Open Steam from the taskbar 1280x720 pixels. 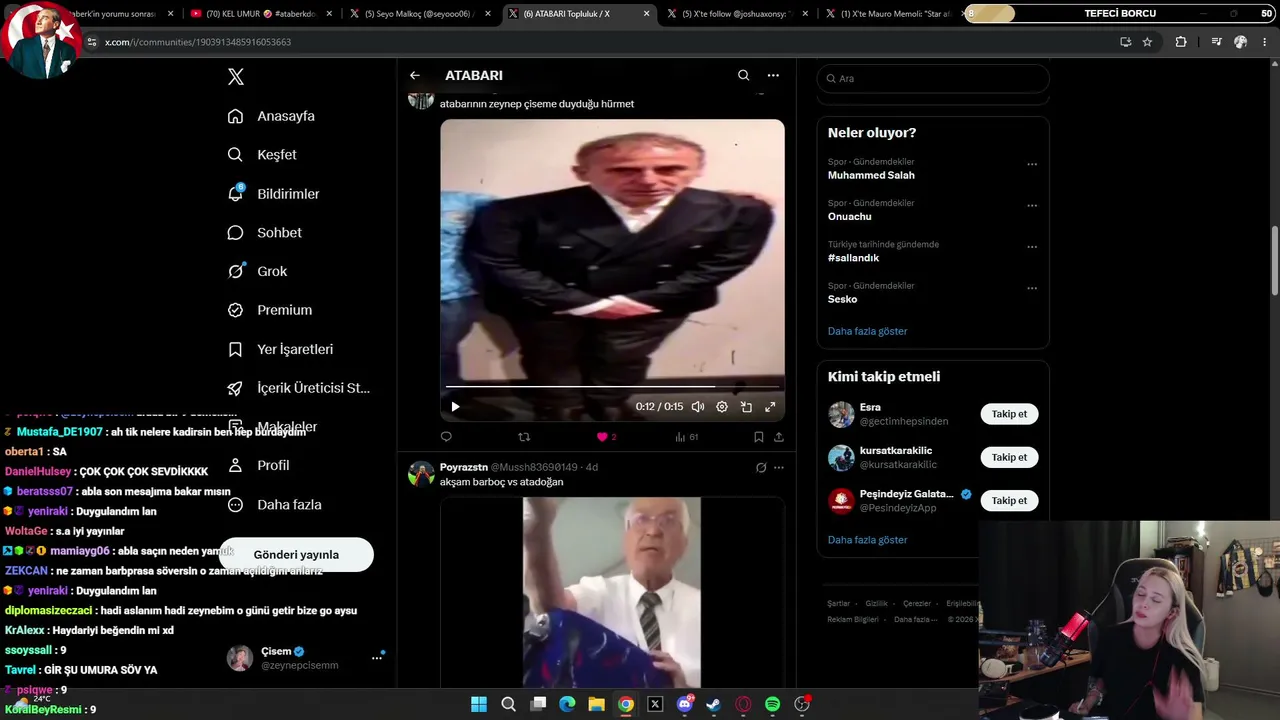pyautogui.click(x=713, y=704)
